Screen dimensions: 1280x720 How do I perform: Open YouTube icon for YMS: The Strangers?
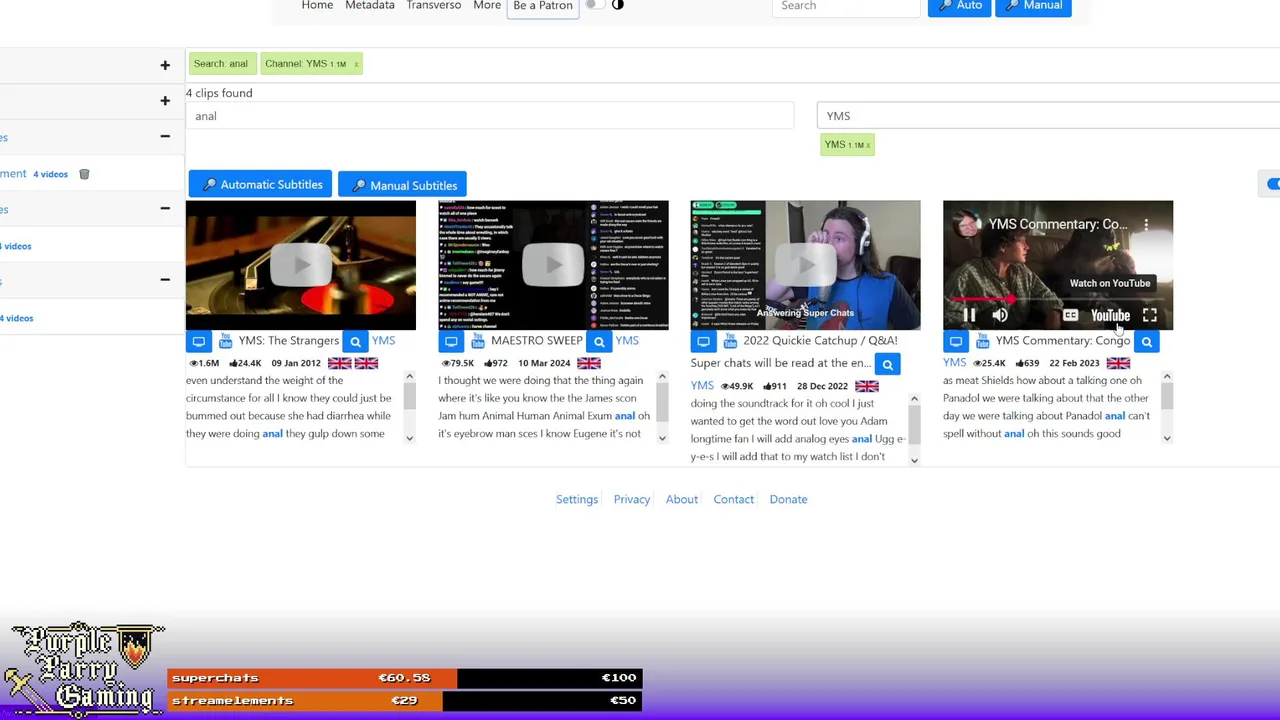point(226,341)
